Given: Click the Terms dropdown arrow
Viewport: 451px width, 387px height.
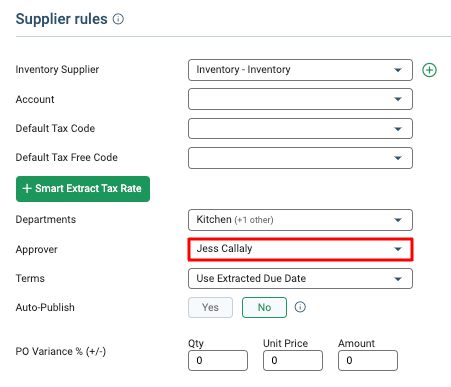Looking at the screenshot, I should coord(398,279).
